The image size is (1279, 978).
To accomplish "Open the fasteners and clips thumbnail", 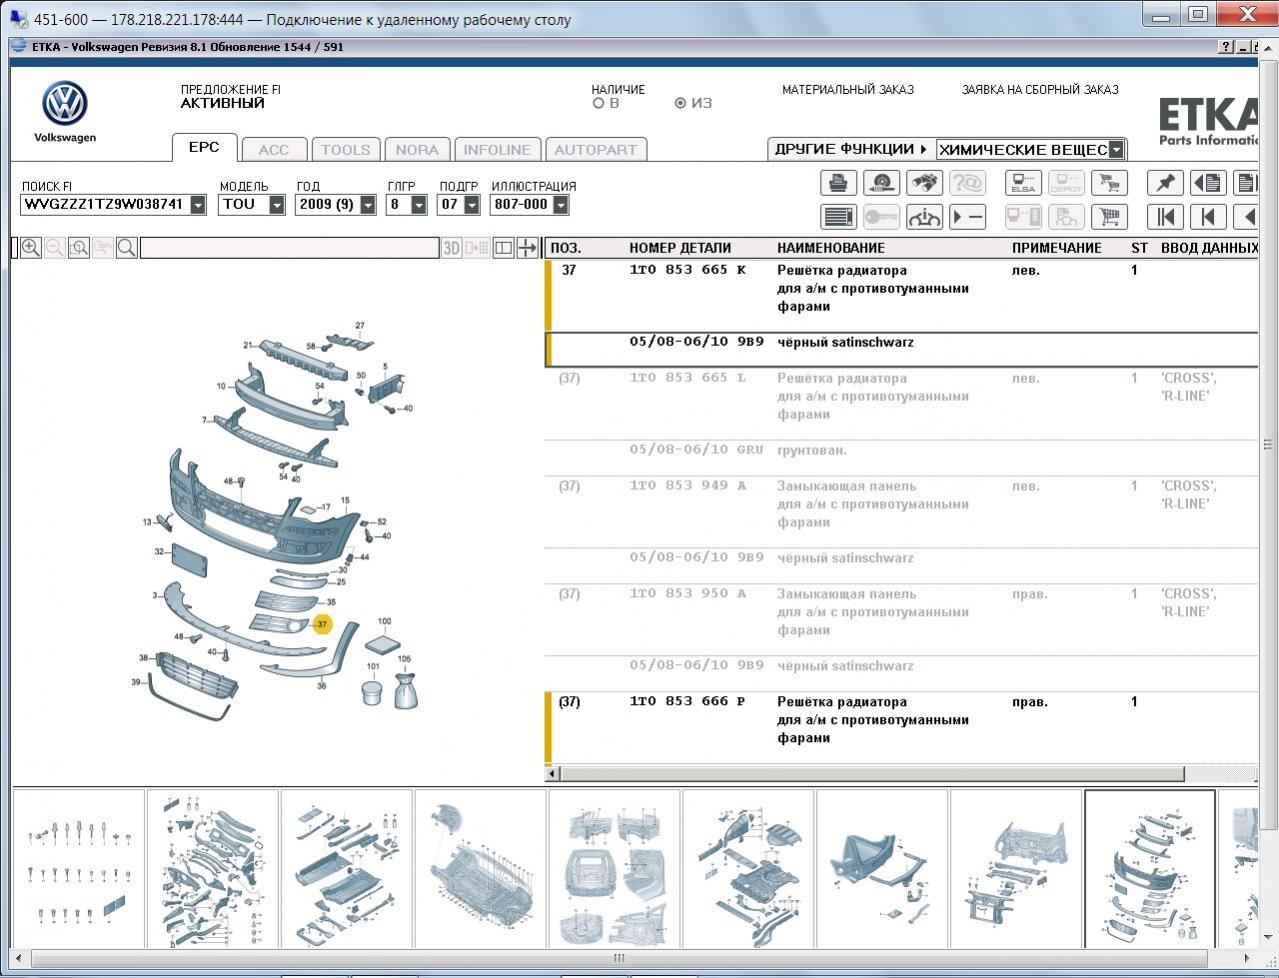I will tap(79, 868).
